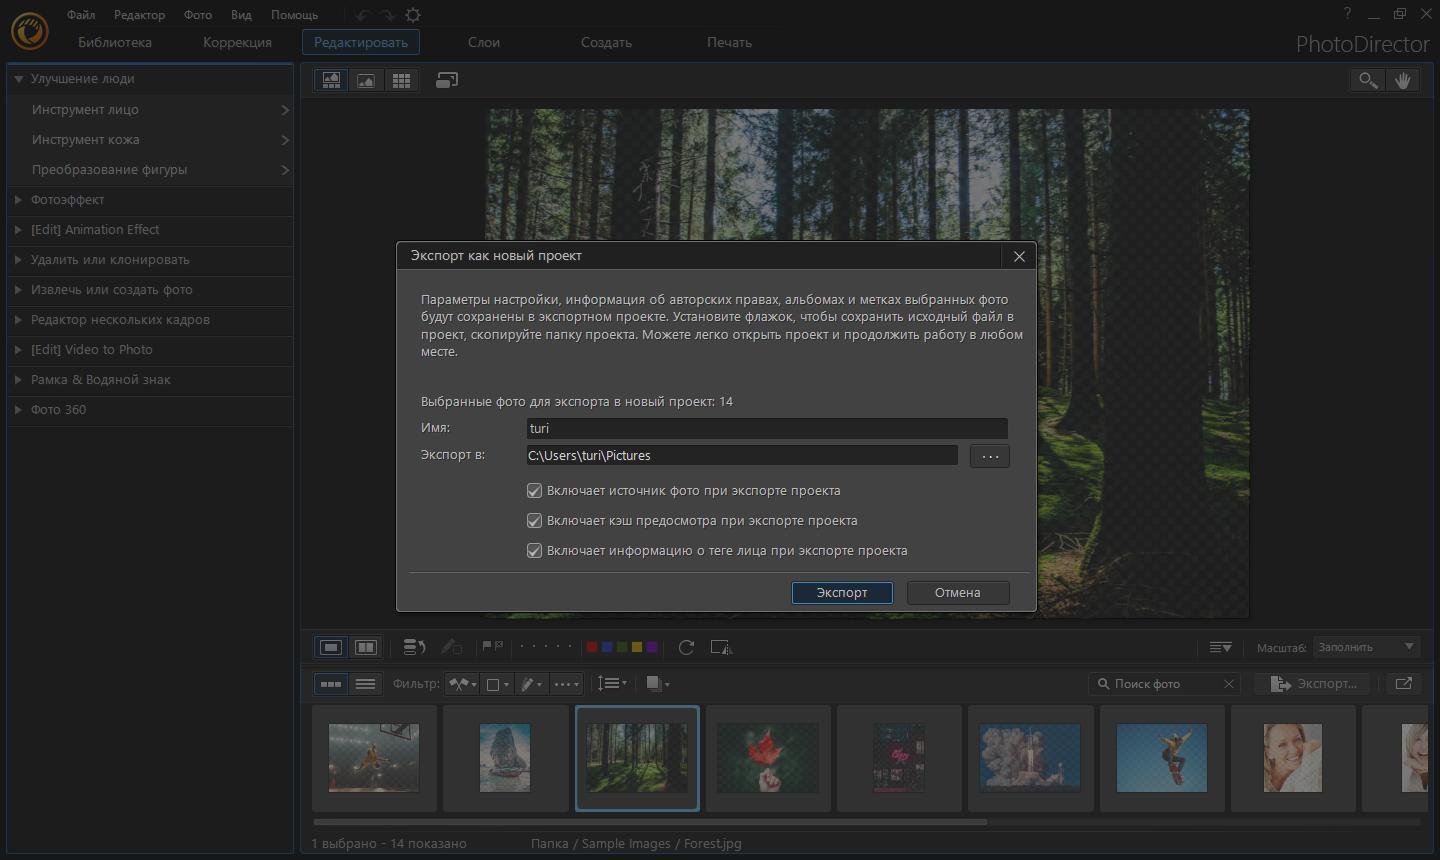The width and height of the screenshot is (1440, 860).
Task: Open the Масштаб zoom dropdown
Action: pos(1366,647)
